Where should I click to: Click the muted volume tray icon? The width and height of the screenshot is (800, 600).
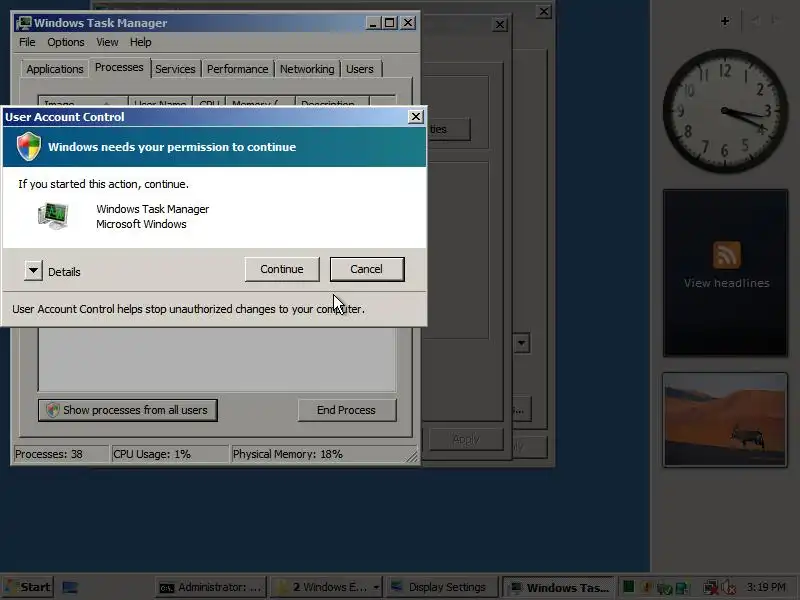point(729,587)
